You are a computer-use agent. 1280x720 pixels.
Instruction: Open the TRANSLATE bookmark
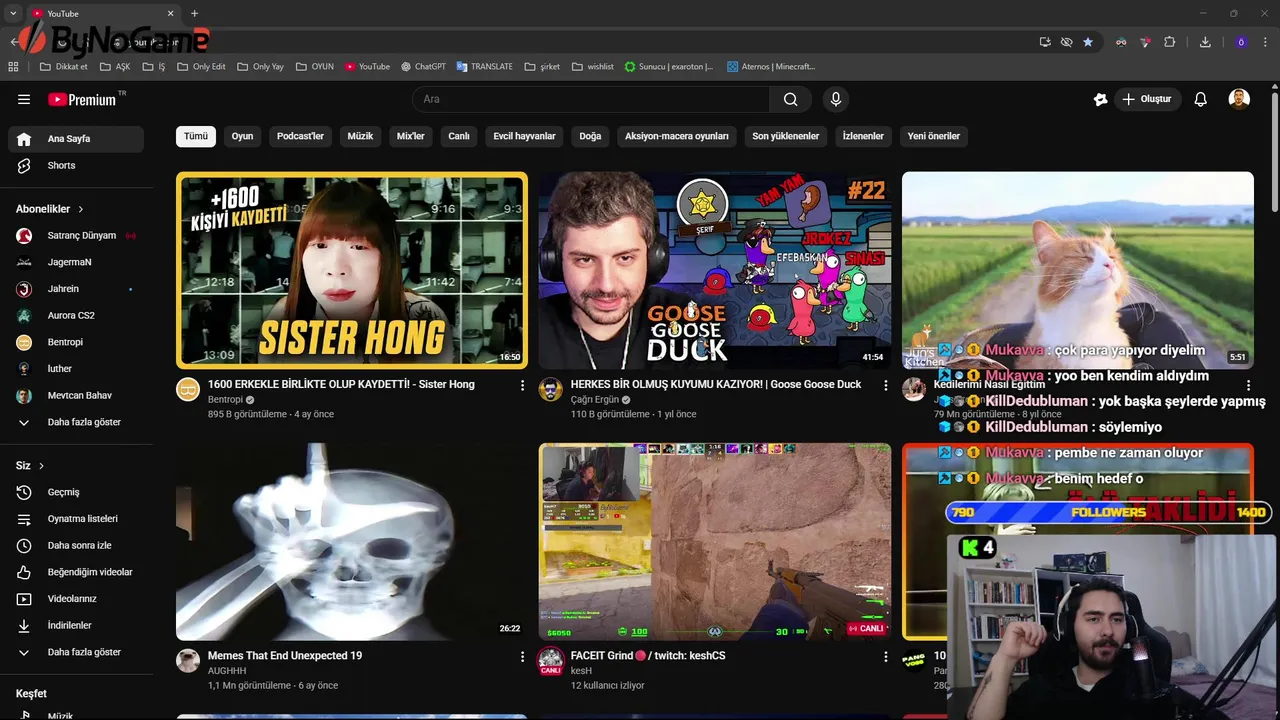coord(485,67)
